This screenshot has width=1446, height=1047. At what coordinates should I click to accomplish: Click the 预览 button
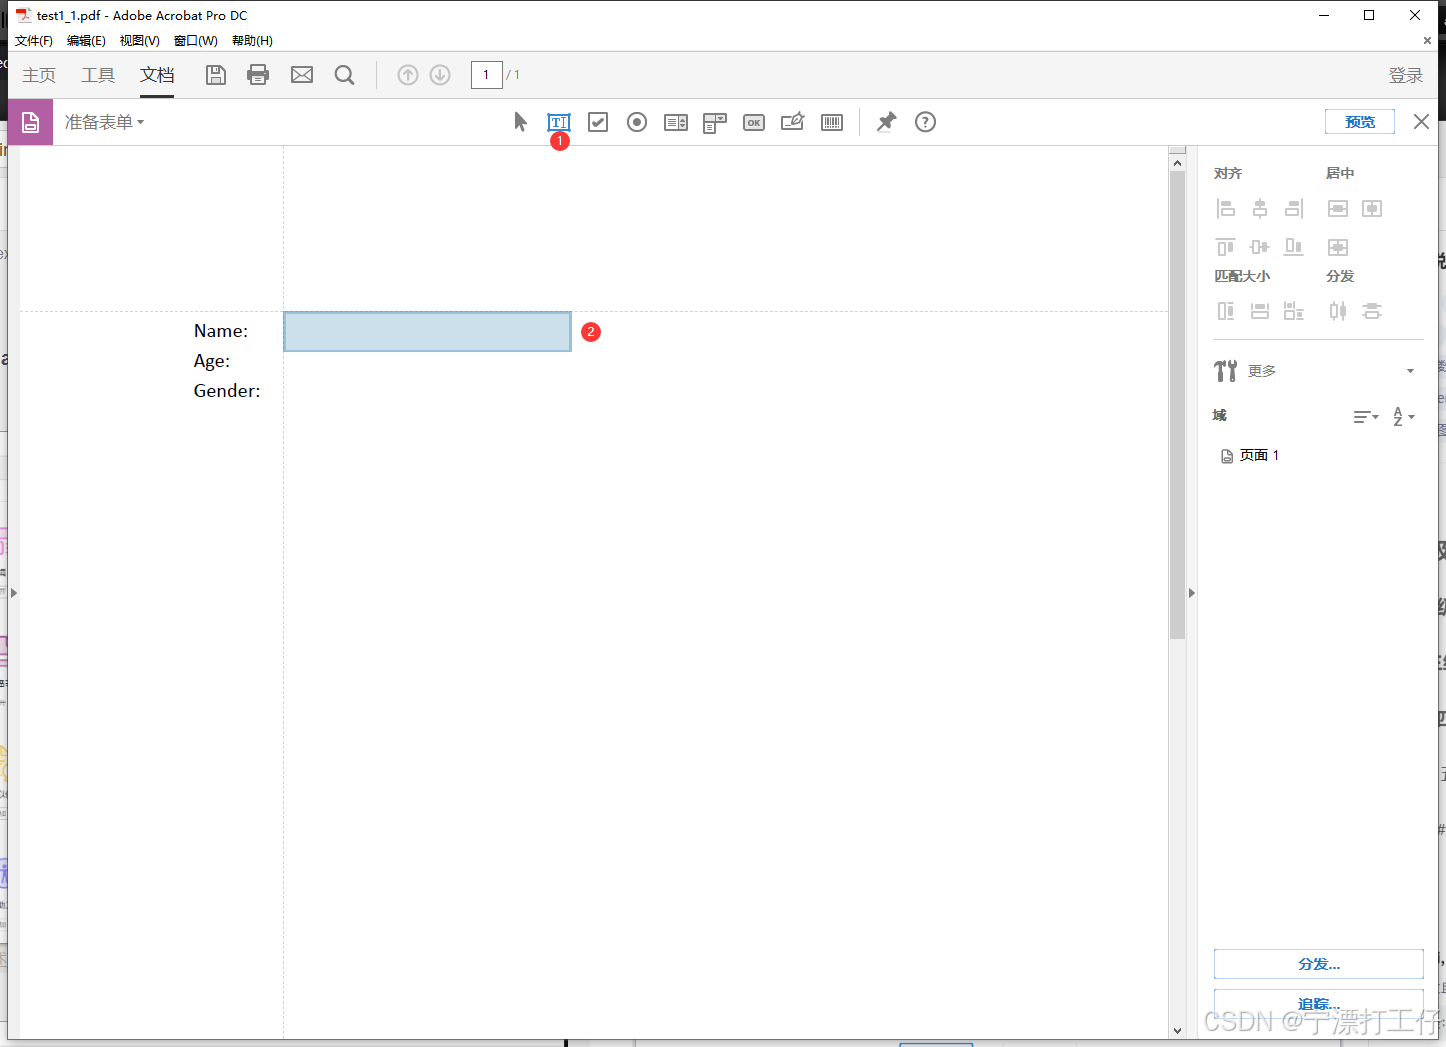1360,122
